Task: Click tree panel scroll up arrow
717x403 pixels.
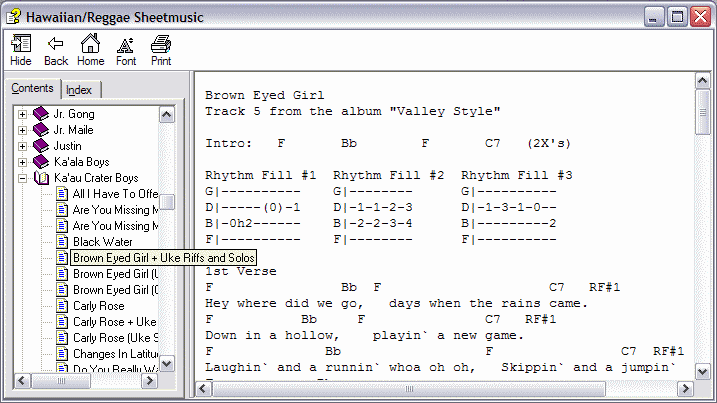Action: [166, 114]
